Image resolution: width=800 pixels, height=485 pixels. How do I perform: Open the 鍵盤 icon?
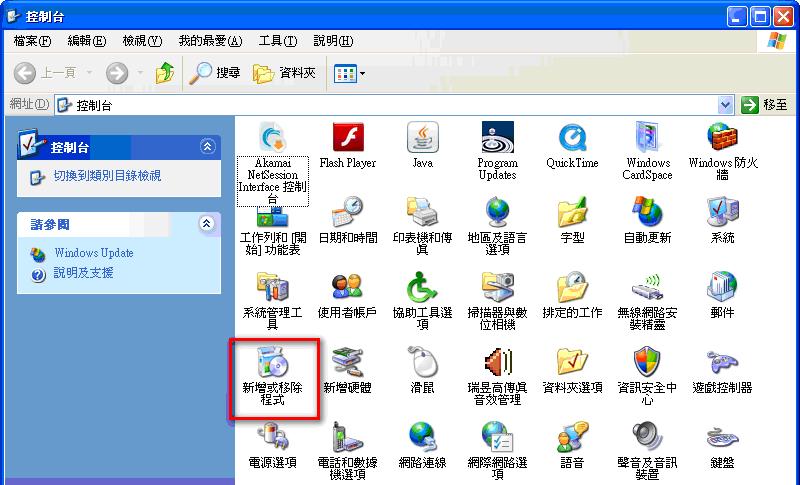click(722, 437)
